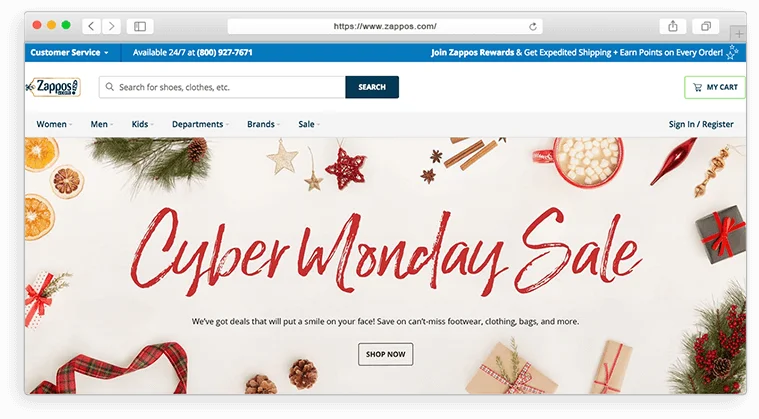Expand the Customer Service dropdown
The width and height of the screenshot is (759, 419).
[x=69, y=52]
